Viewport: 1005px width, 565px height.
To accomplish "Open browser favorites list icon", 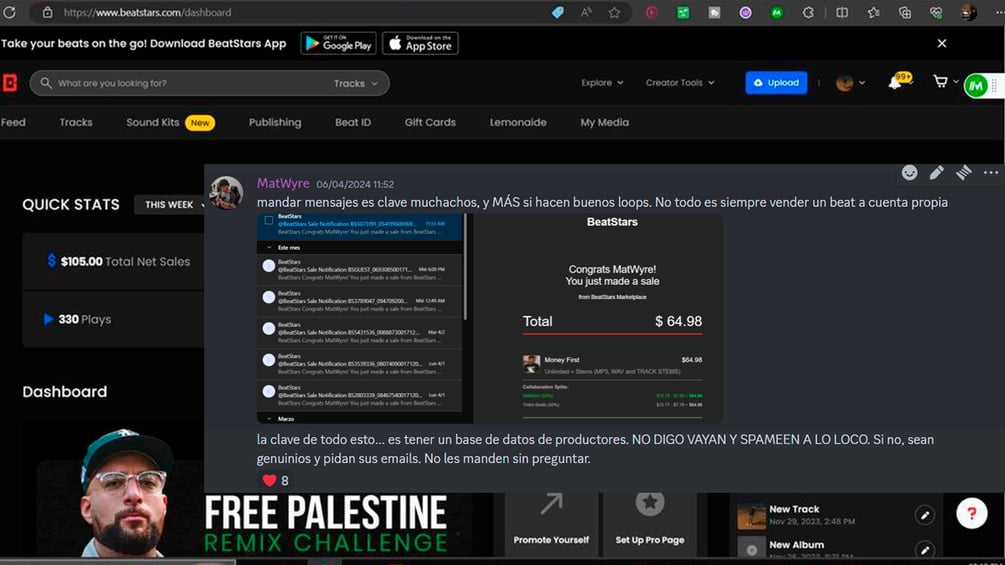I will pos(874,12).
